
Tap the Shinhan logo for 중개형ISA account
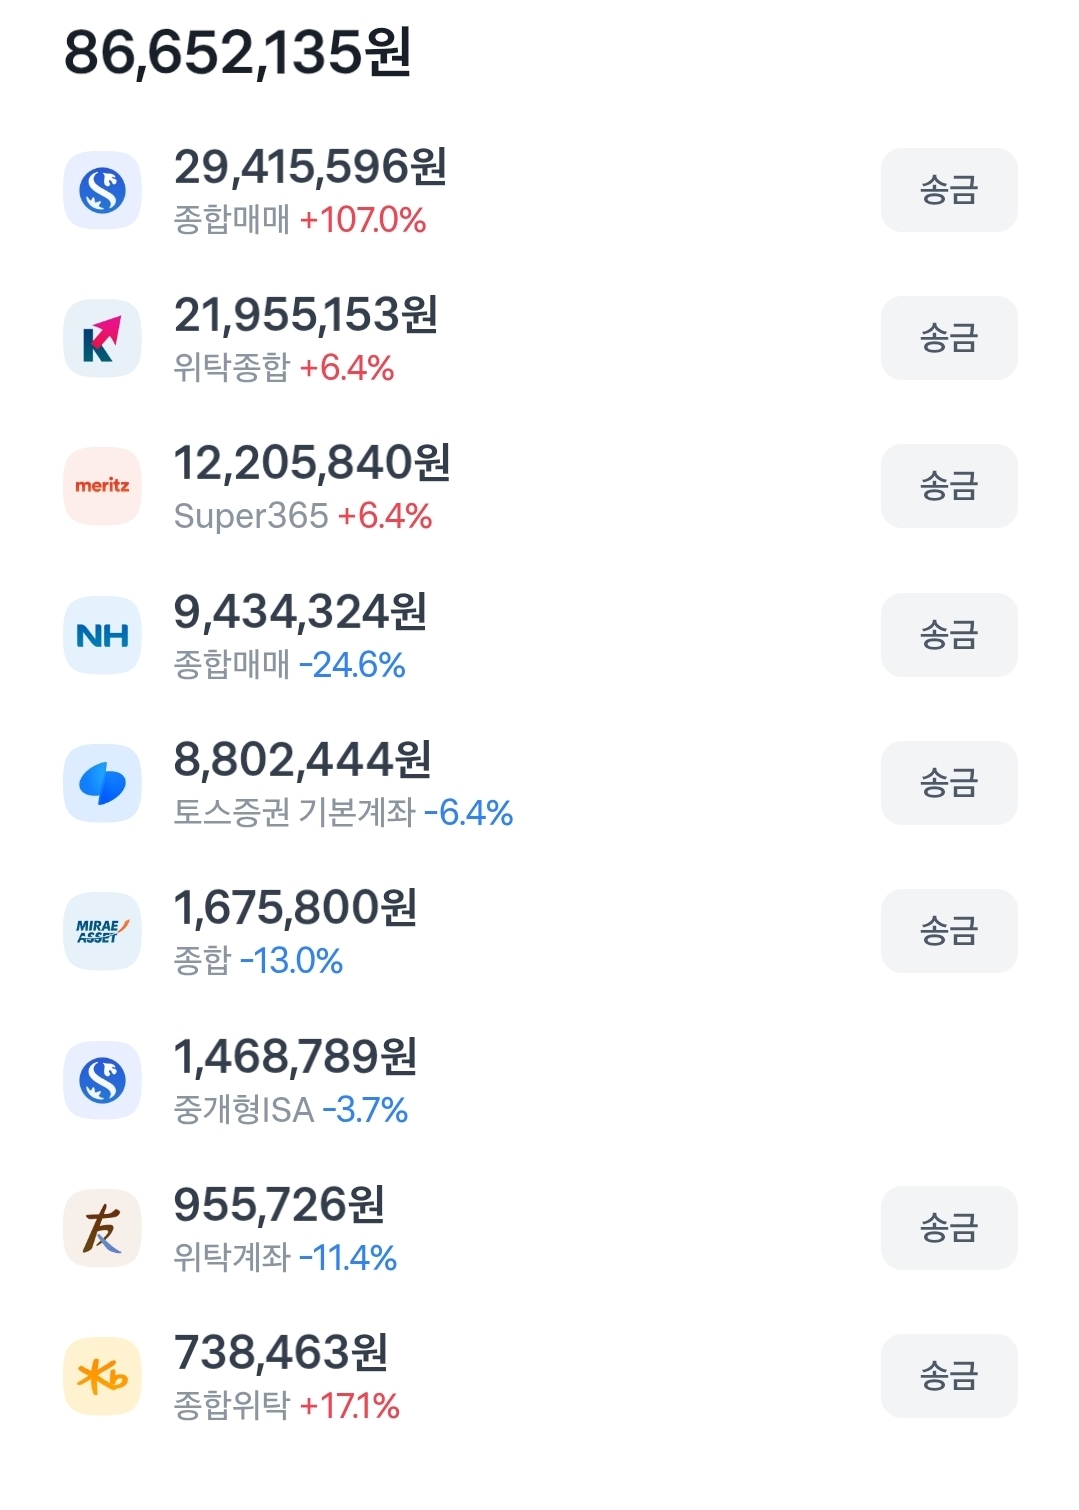pyautogui.click(x=102, y=1080)
